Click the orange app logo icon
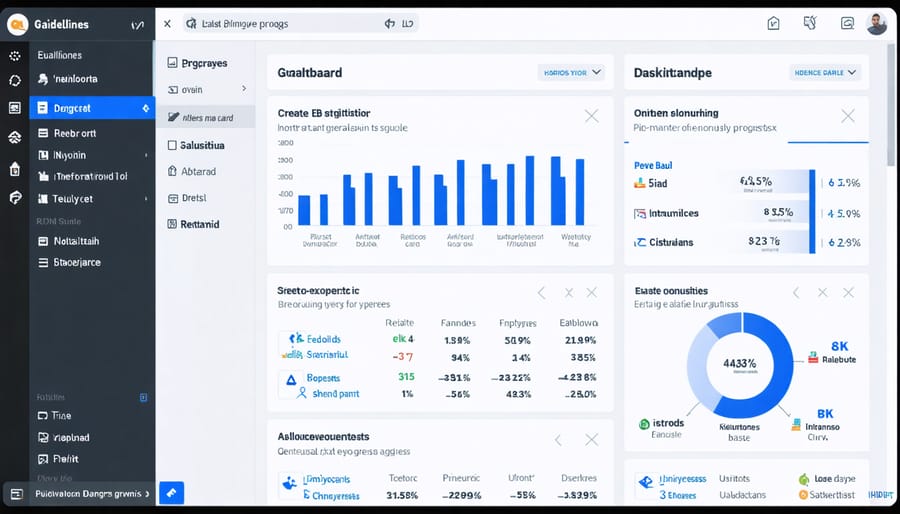 (x=16, y=22)
